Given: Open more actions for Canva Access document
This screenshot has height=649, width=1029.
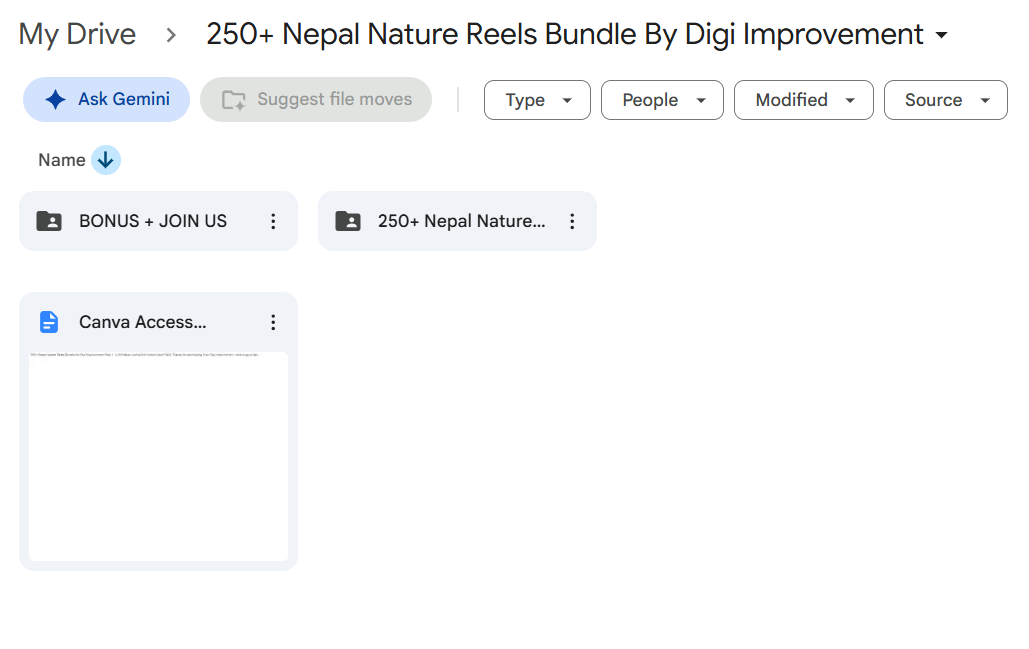Looking at the screenshot, I should pos(273,322).
